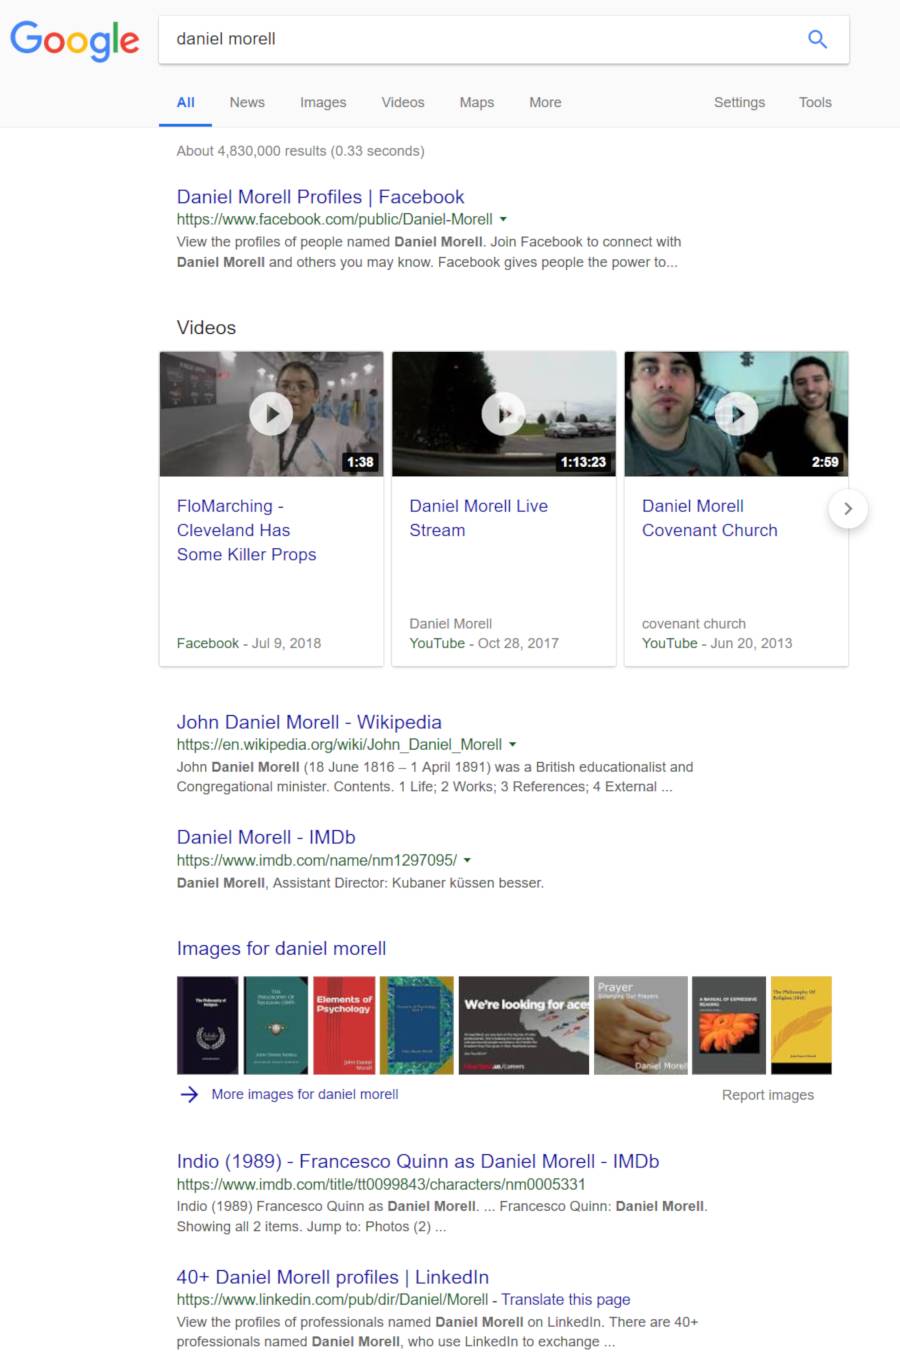Click the Videos section heading
This screenshot has width=900, height=1366.
pos(206,328)
